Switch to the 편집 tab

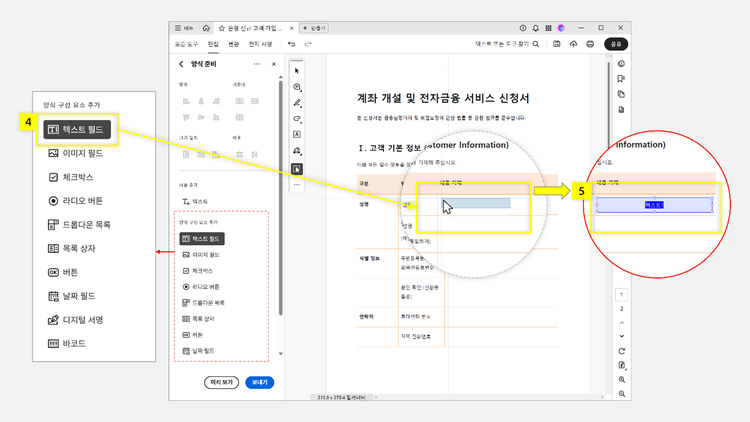213,44
